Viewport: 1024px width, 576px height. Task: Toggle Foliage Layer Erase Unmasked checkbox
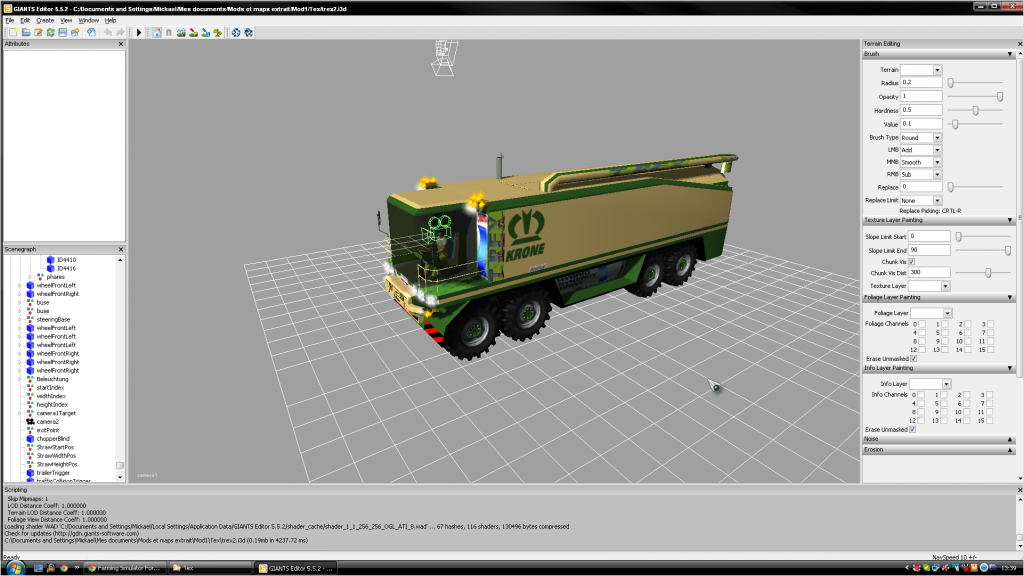click(914, 359)
